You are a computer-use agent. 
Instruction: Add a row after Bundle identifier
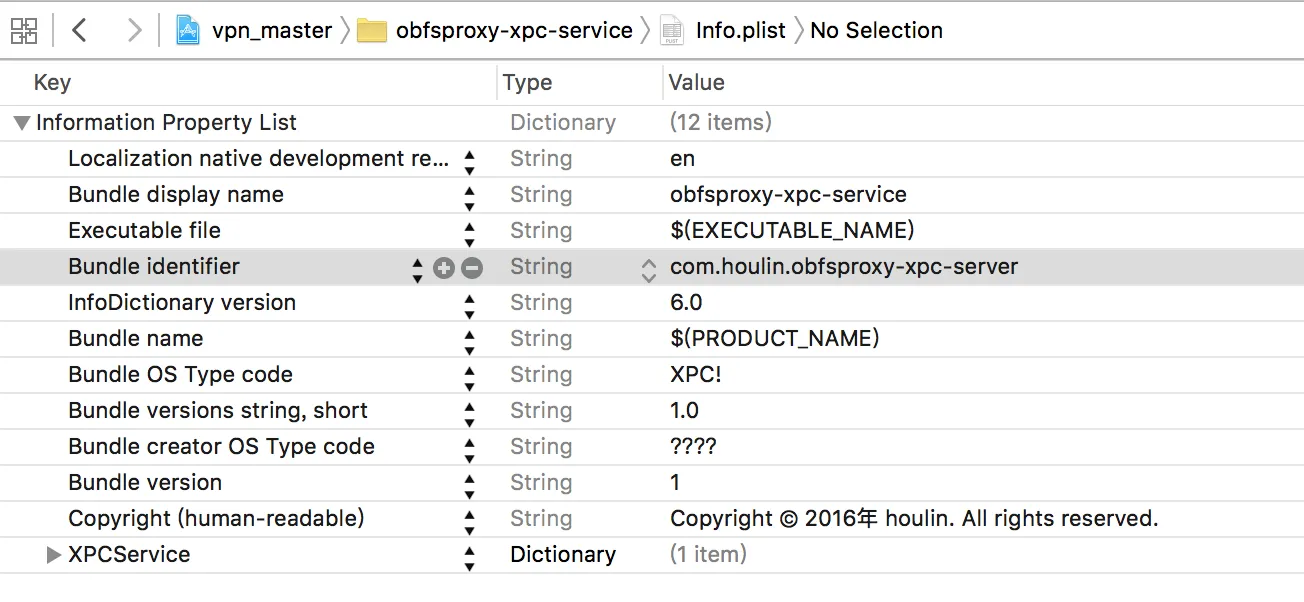pyautogui.click(x=444, y=268)
